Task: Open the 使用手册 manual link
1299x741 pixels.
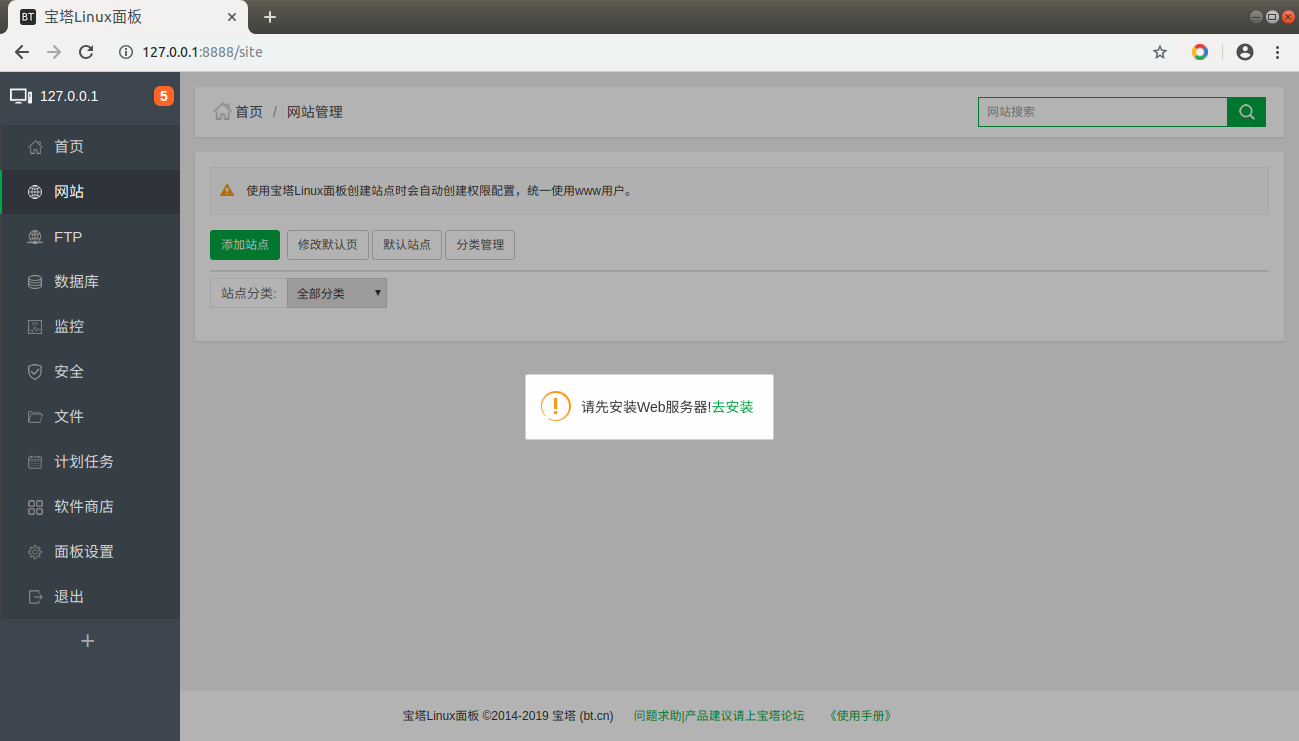Action: 859,715
